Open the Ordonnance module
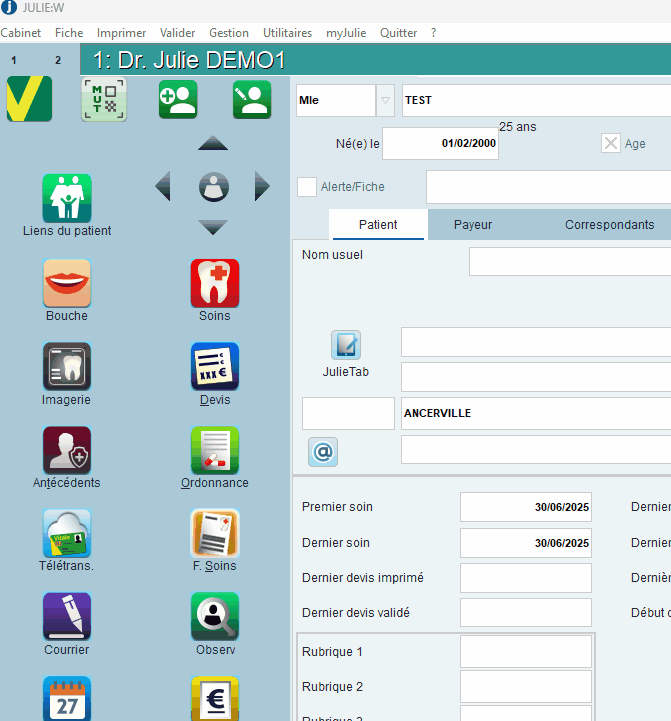This screenshot has width=671, height=721. [x=215, y=458]
